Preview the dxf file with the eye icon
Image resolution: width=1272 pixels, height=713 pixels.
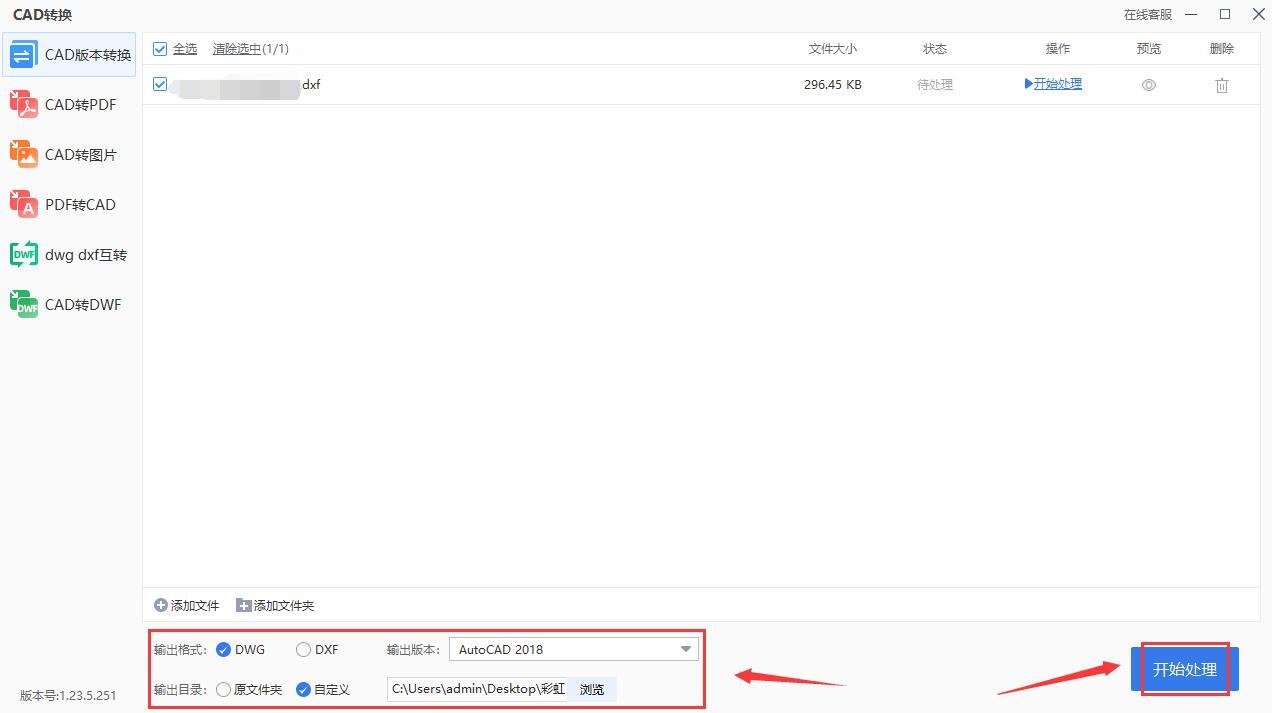[x=1149, y=86]
